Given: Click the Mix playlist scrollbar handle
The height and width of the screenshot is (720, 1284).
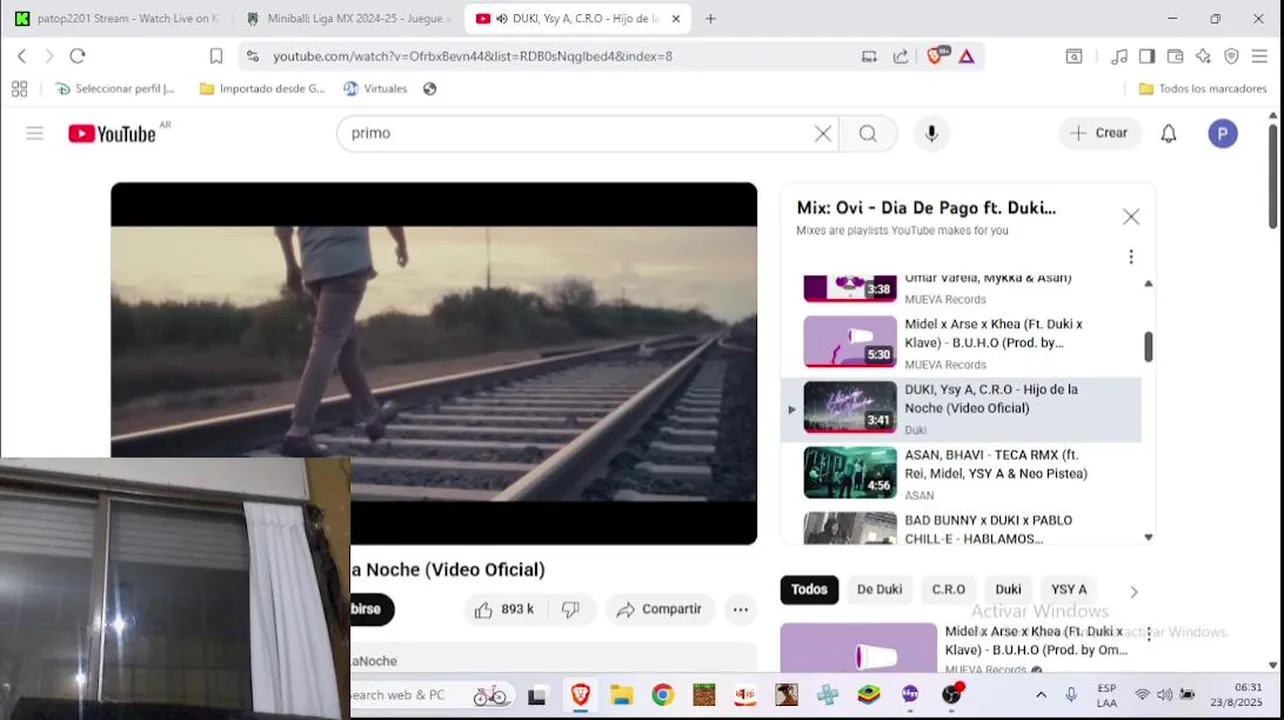Looking at the screenshot, I should pyautogui.click(x=1148, y=347).
